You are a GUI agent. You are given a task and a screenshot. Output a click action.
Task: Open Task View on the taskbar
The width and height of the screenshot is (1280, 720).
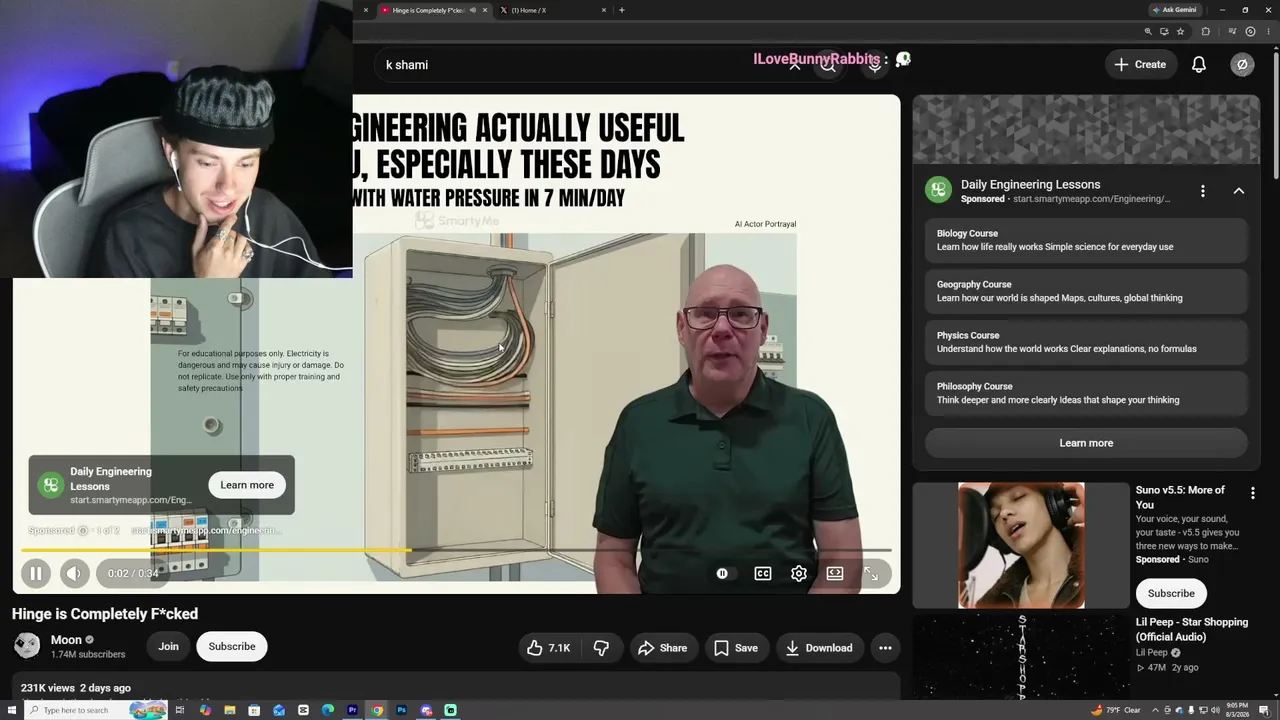[180, 710]
